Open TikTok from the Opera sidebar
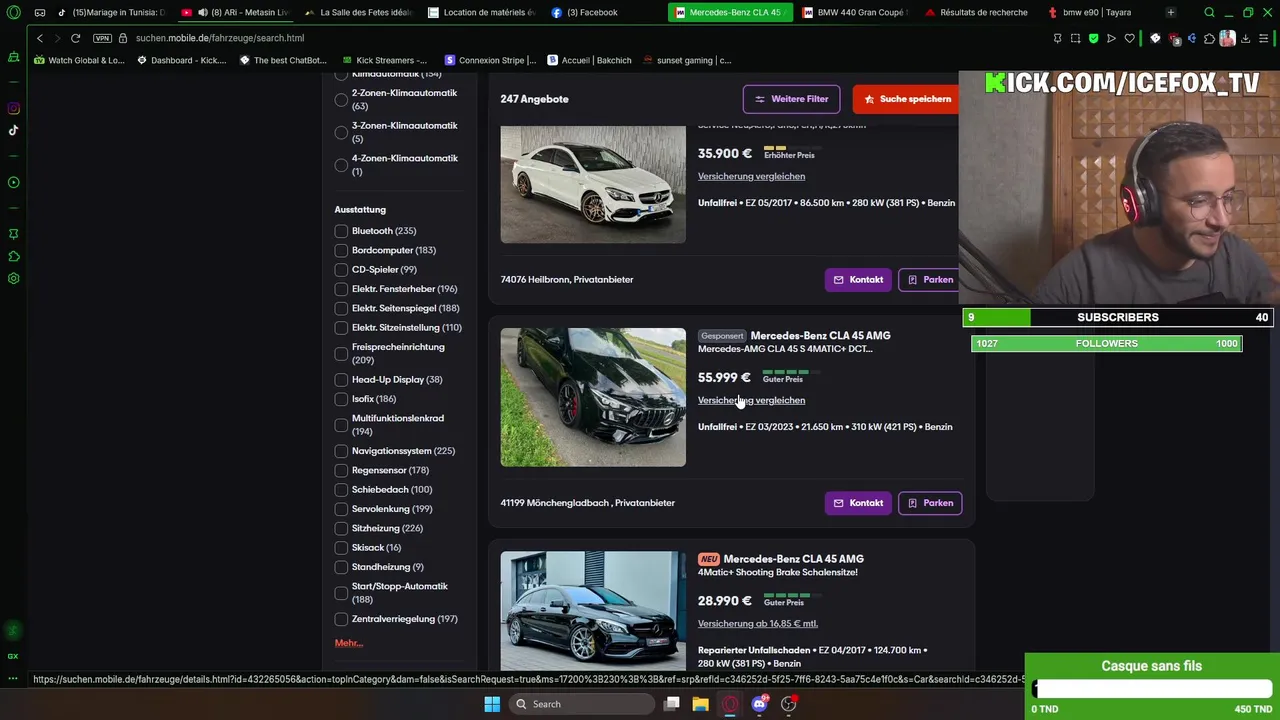Viewport: 1280px width, 720px height. (13, 130)
